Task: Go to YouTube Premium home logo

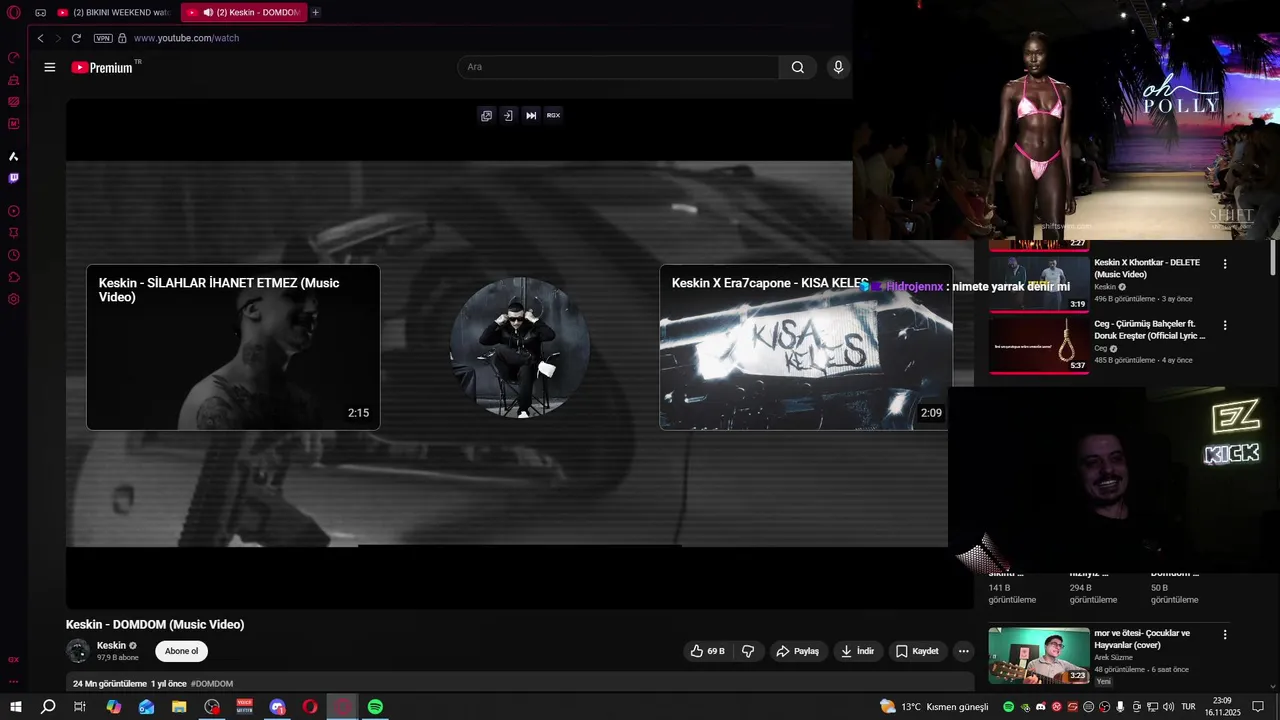Action: [x=106, y=67]
